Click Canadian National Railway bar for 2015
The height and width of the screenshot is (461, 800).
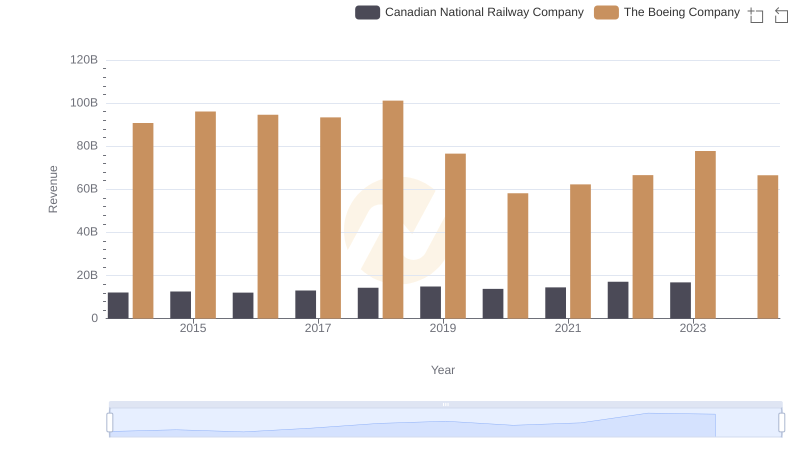181,305
